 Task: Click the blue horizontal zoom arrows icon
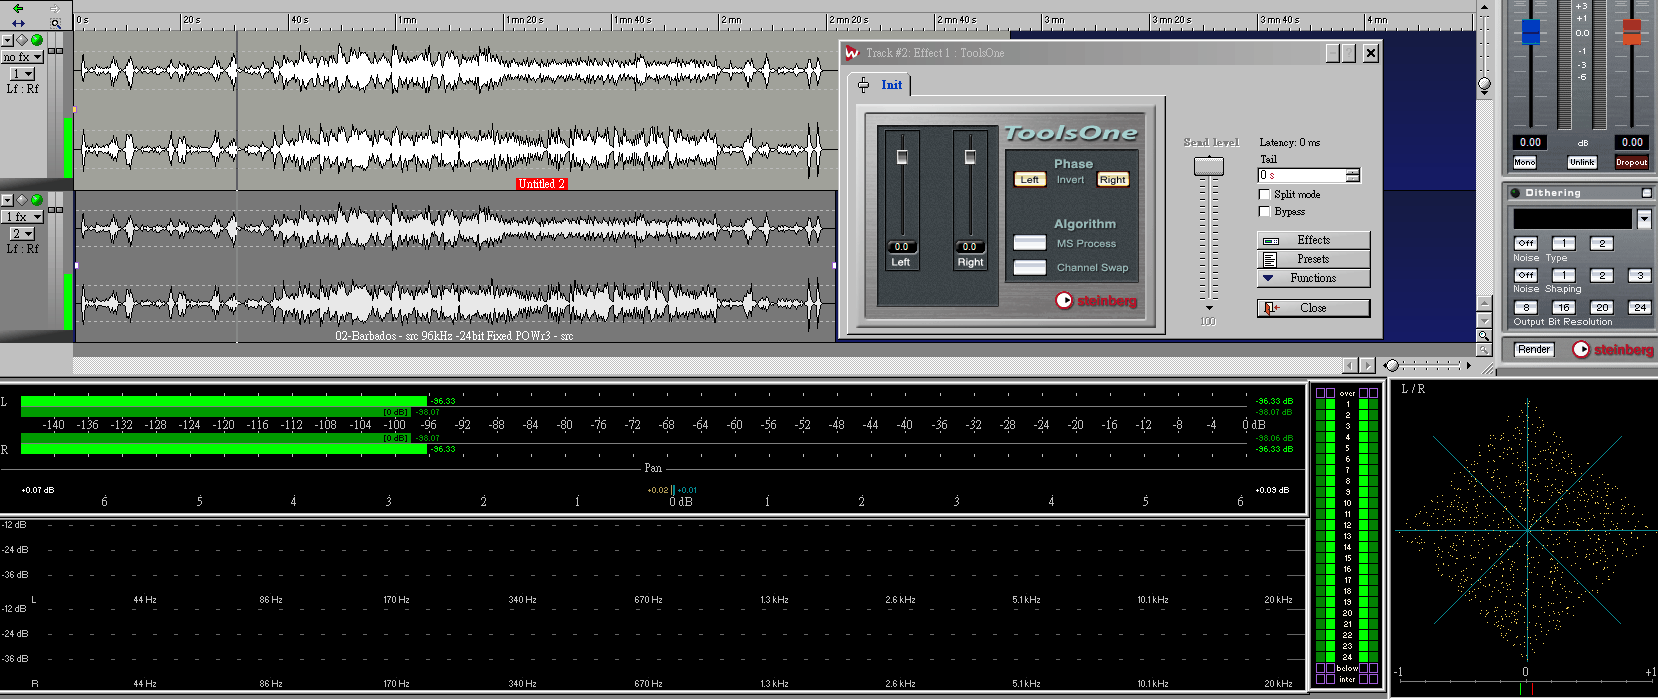tap(17, 23)
